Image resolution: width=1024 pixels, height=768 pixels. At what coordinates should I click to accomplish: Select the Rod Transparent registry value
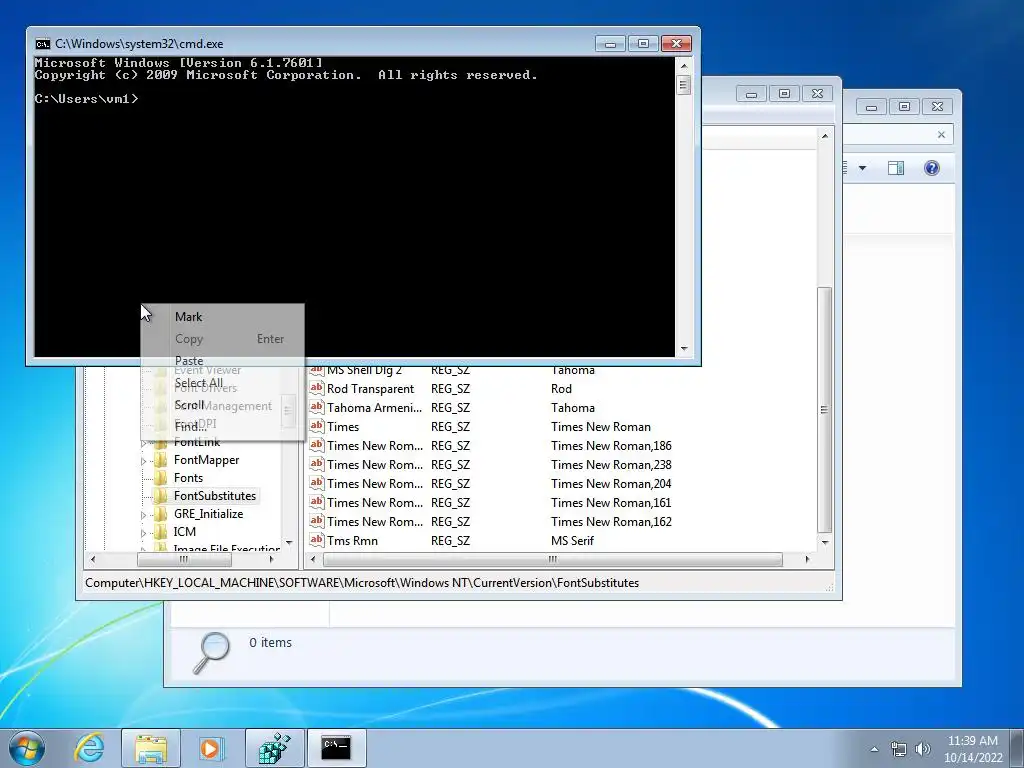click(x=370, y=389)
